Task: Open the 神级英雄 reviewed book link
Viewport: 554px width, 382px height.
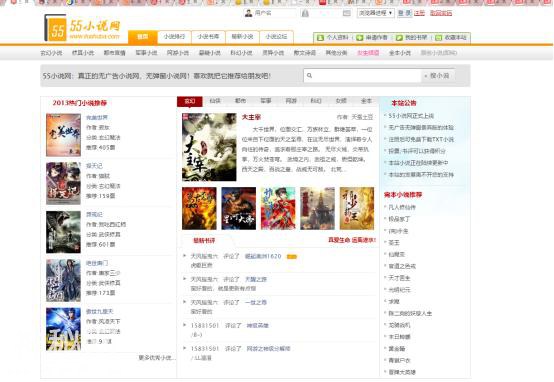Action: click(257, 325)
